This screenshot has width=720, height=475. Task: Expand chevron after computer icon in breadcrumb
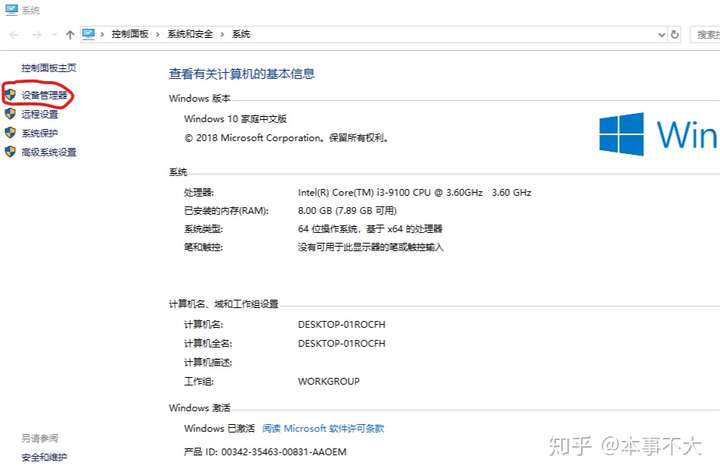(x=102, y=34)
